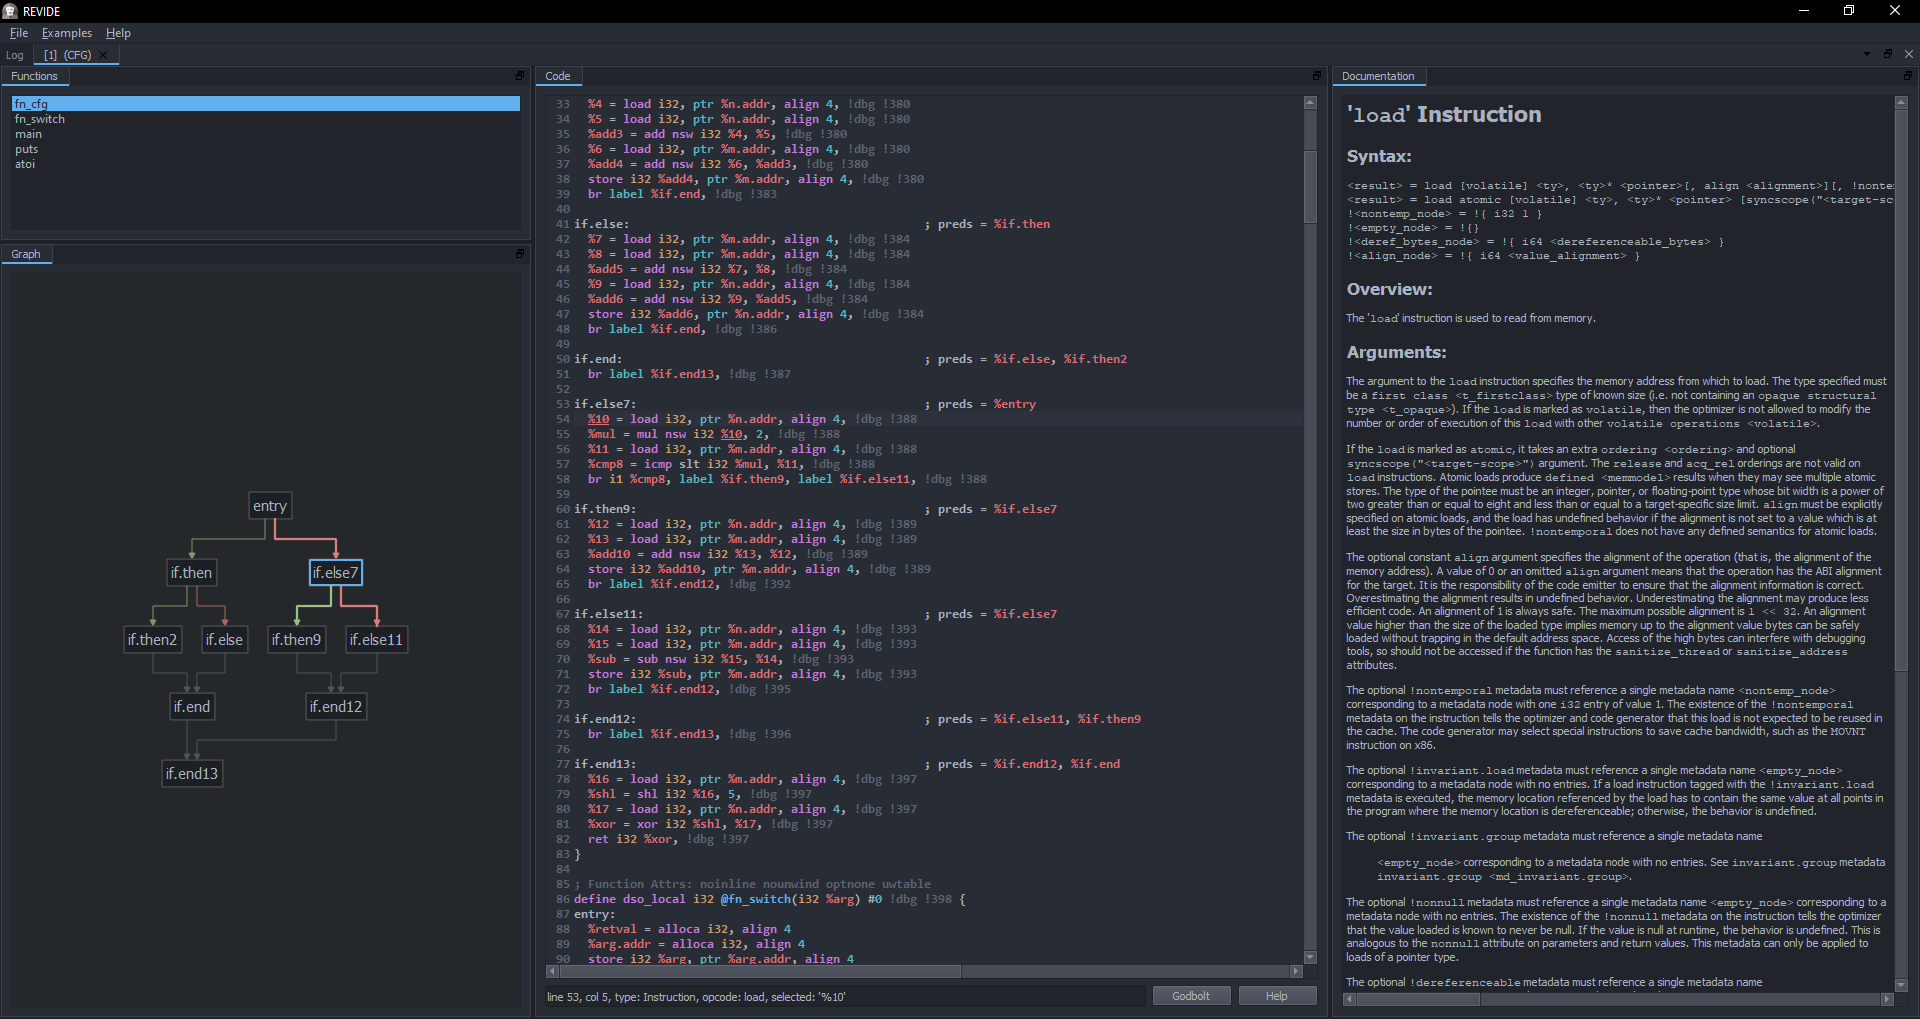Open the tab list dropdown arrow
Screen dimensions: 1920x1019
click(1867, 54)
